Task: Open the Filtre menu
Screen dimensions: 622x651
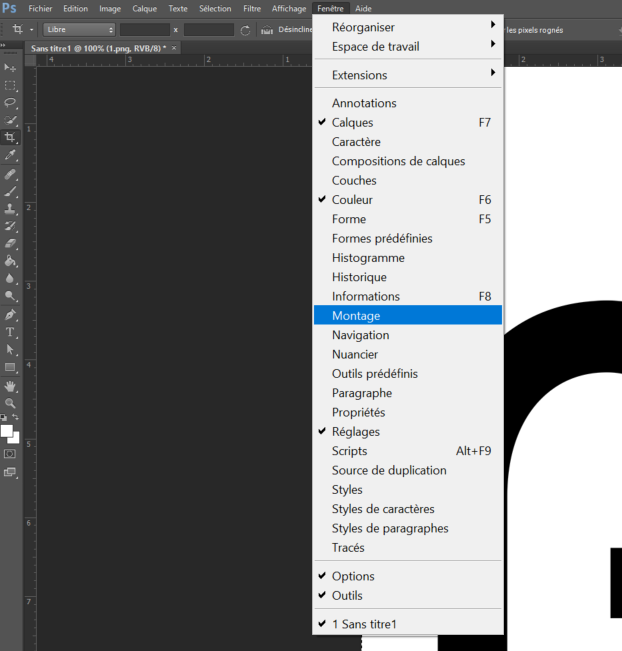Action: [x=252, y=8]
